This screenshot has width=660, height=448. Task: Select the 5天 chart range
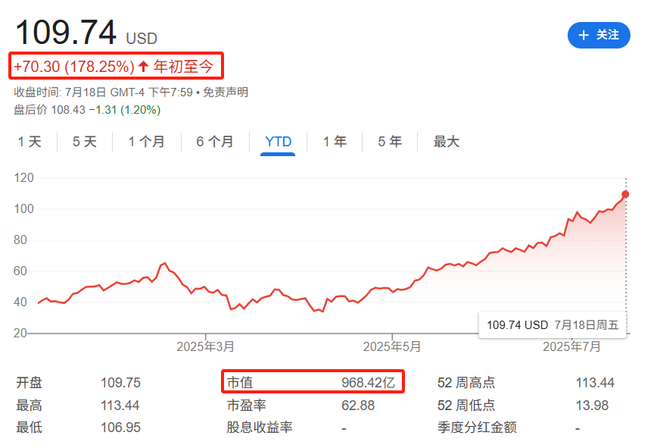click(x=85, y=142)
